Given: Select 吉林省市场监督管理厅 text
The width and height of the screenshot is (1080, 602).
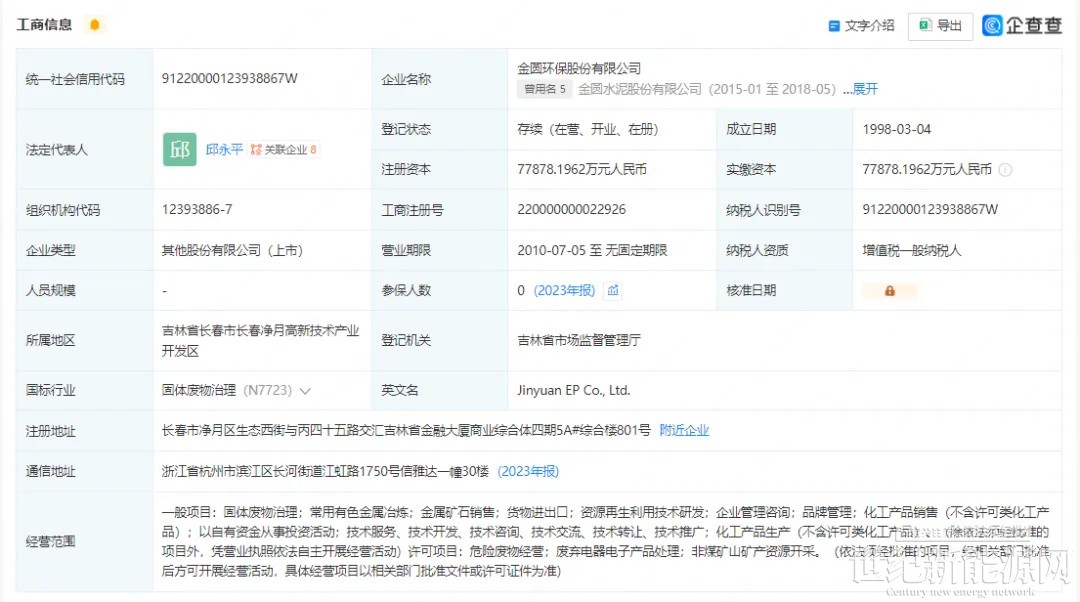Looking at the screenshot, I should [579, 340].
